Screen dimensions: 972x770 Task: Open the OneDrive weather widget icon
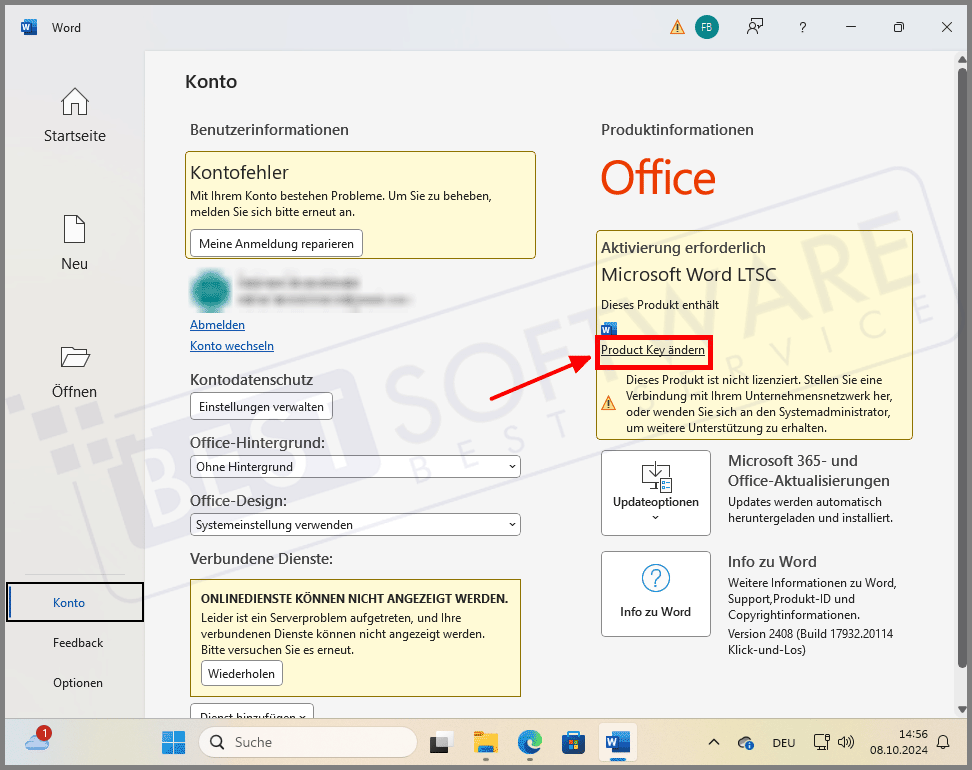[x=37, y=740]
